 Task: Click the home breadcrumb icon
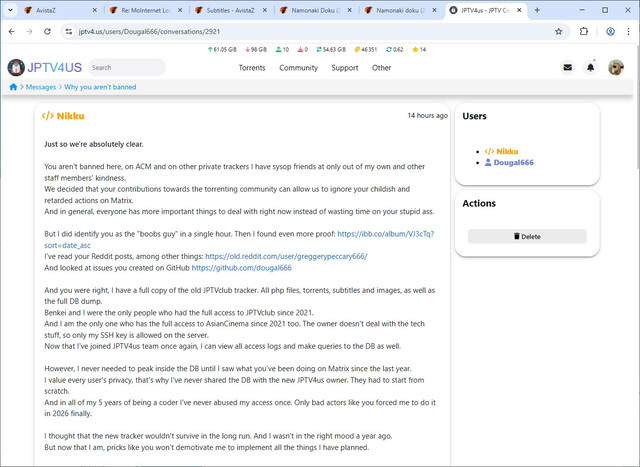tap(13, 87)
